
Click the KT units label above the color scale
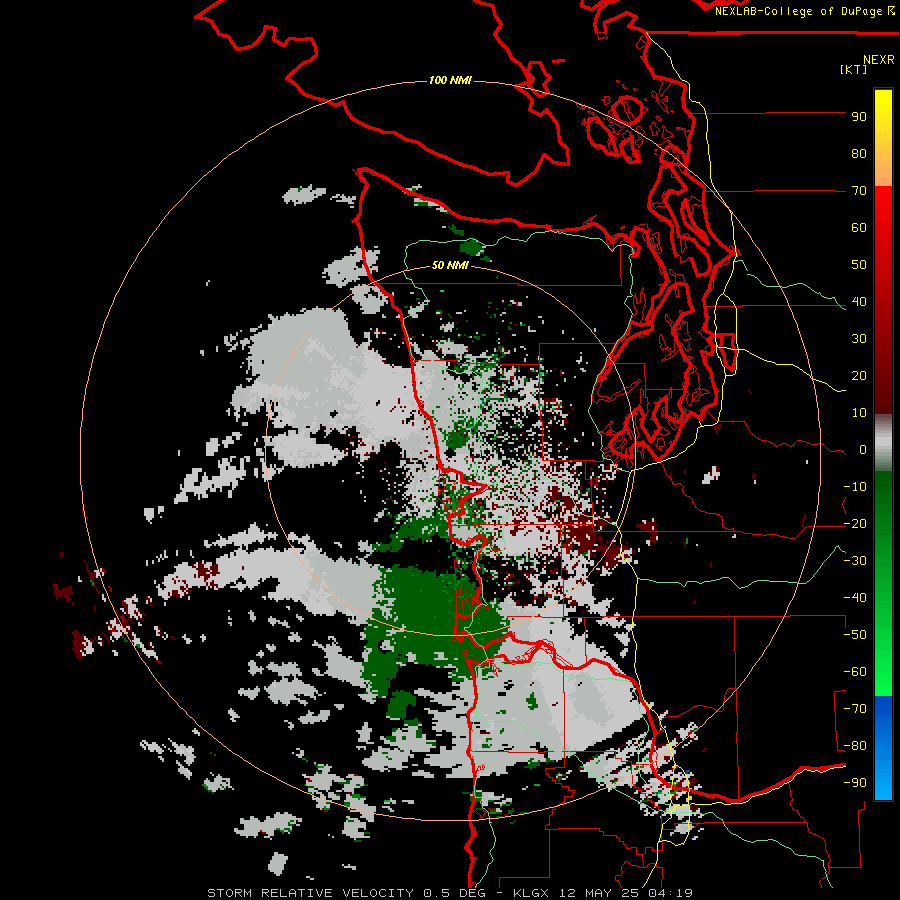point(854,69)
